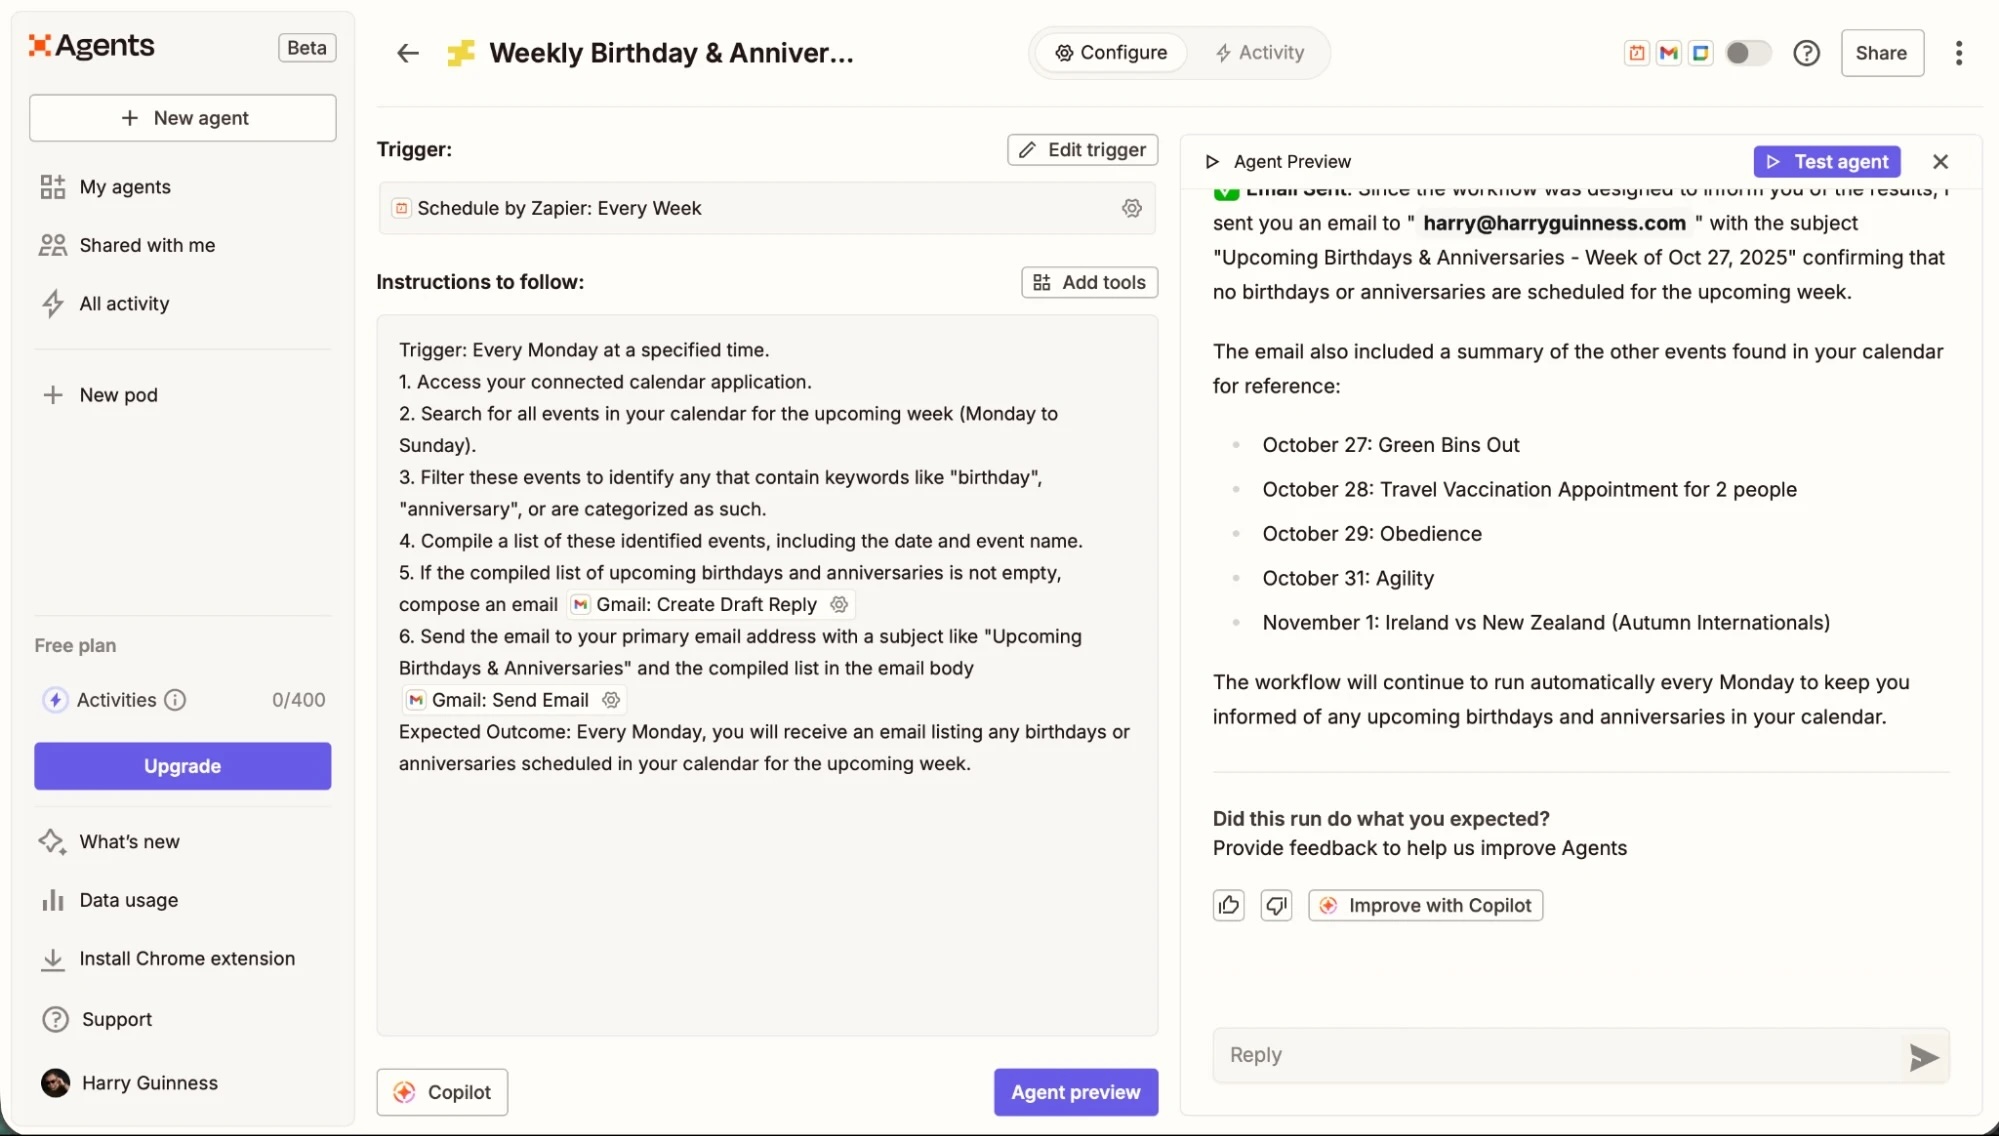Click the Test agent button
The height and width of the screenshot is (1136, 1999).
pos(1826,161)
